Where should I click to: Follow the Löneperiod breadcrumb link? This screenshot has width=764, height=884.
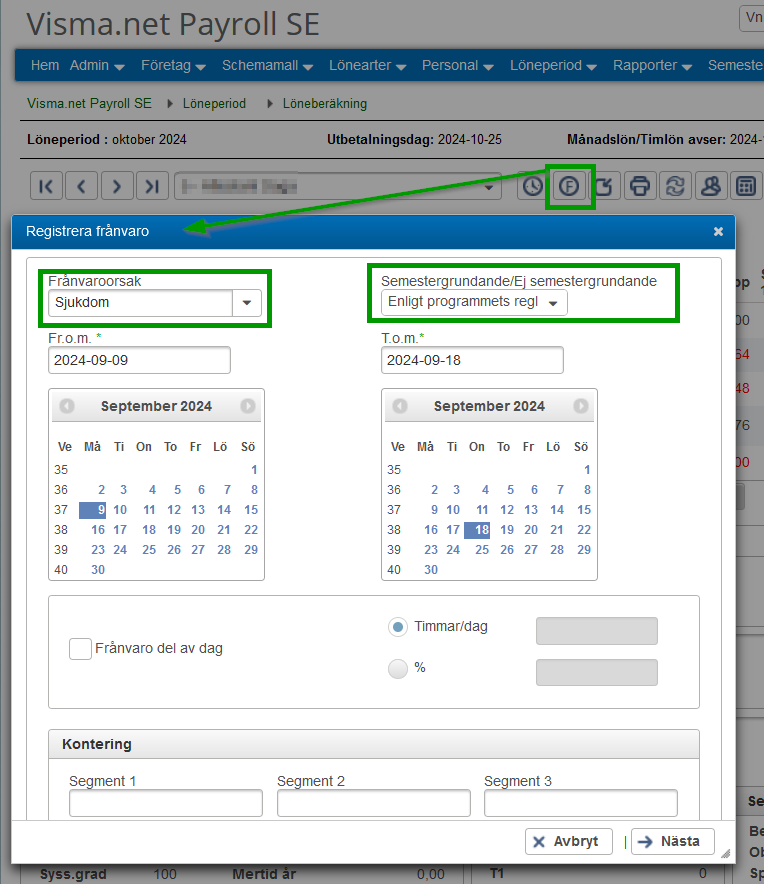[x=214, y=104]
